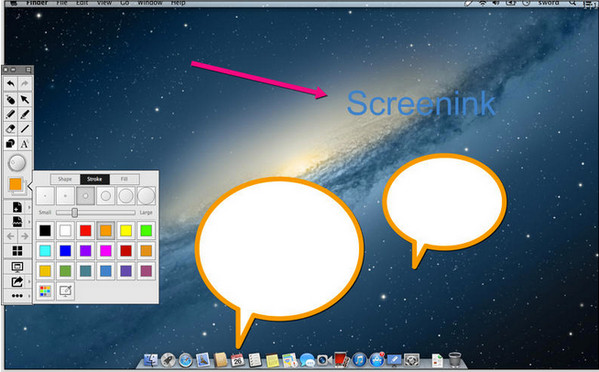Screen dimensions: 599x372
Task: Click the Undo arrow in the toolbar
Action: [11, 83]
